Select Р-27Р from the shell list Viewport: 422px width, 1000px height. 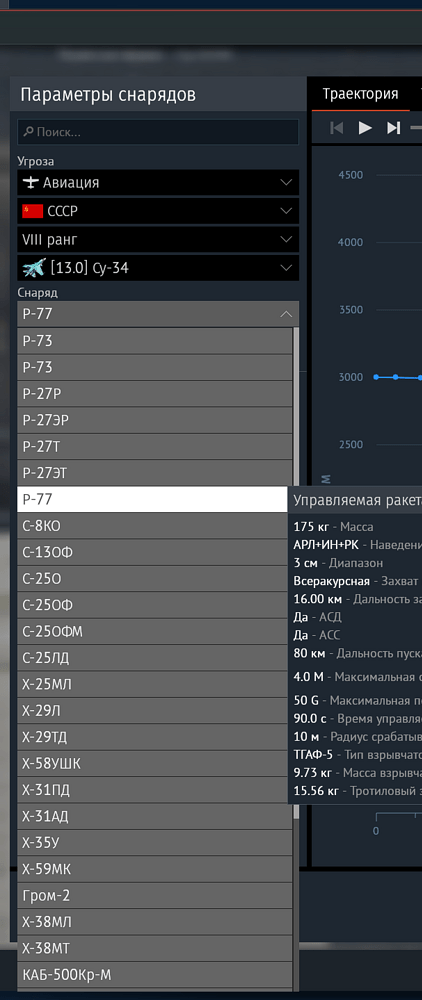pos(155,394)
